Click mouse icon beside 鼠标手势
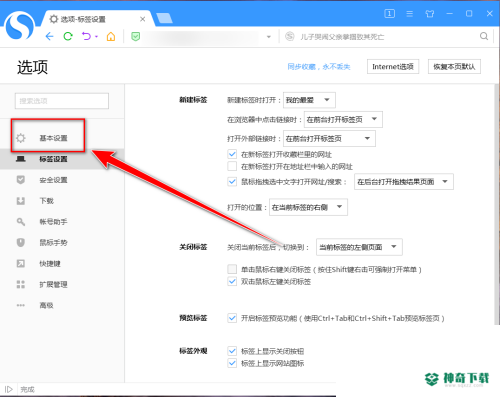Image resolution: width=500 pixels, height=397 pixels. click(x=21, y=242)
